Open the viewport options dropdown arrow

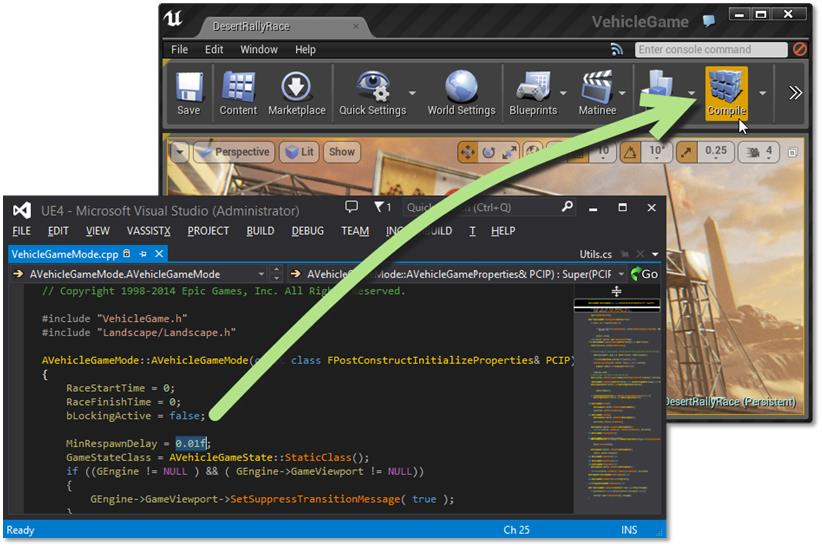pyautogui.click(x=180, y=153)
